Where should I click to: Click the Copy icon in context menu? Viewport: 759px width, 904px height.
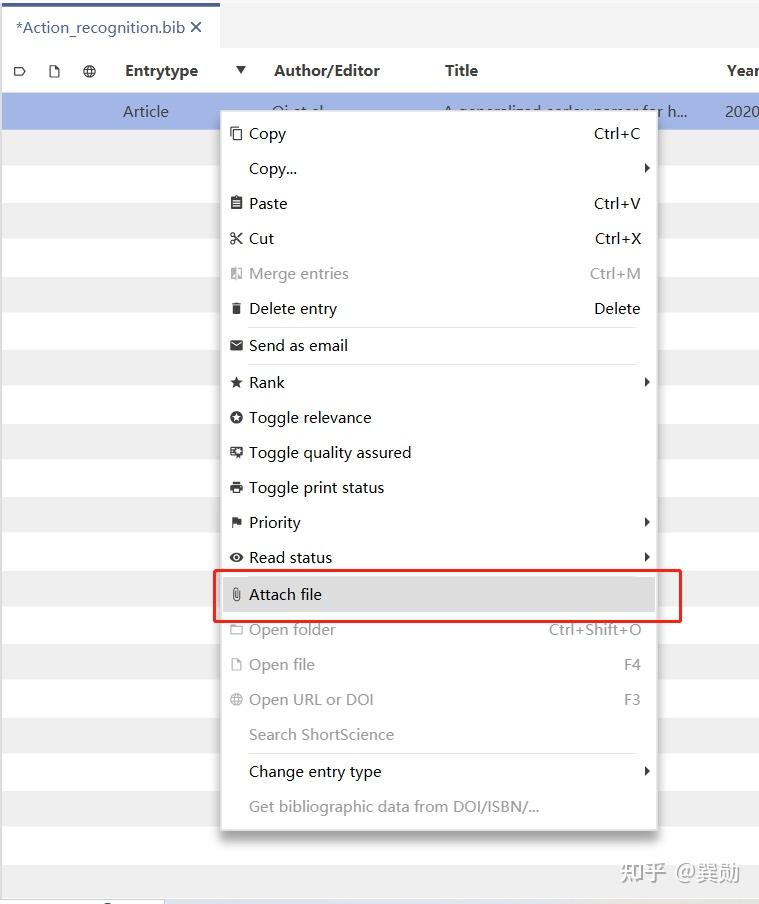[237, 134]
